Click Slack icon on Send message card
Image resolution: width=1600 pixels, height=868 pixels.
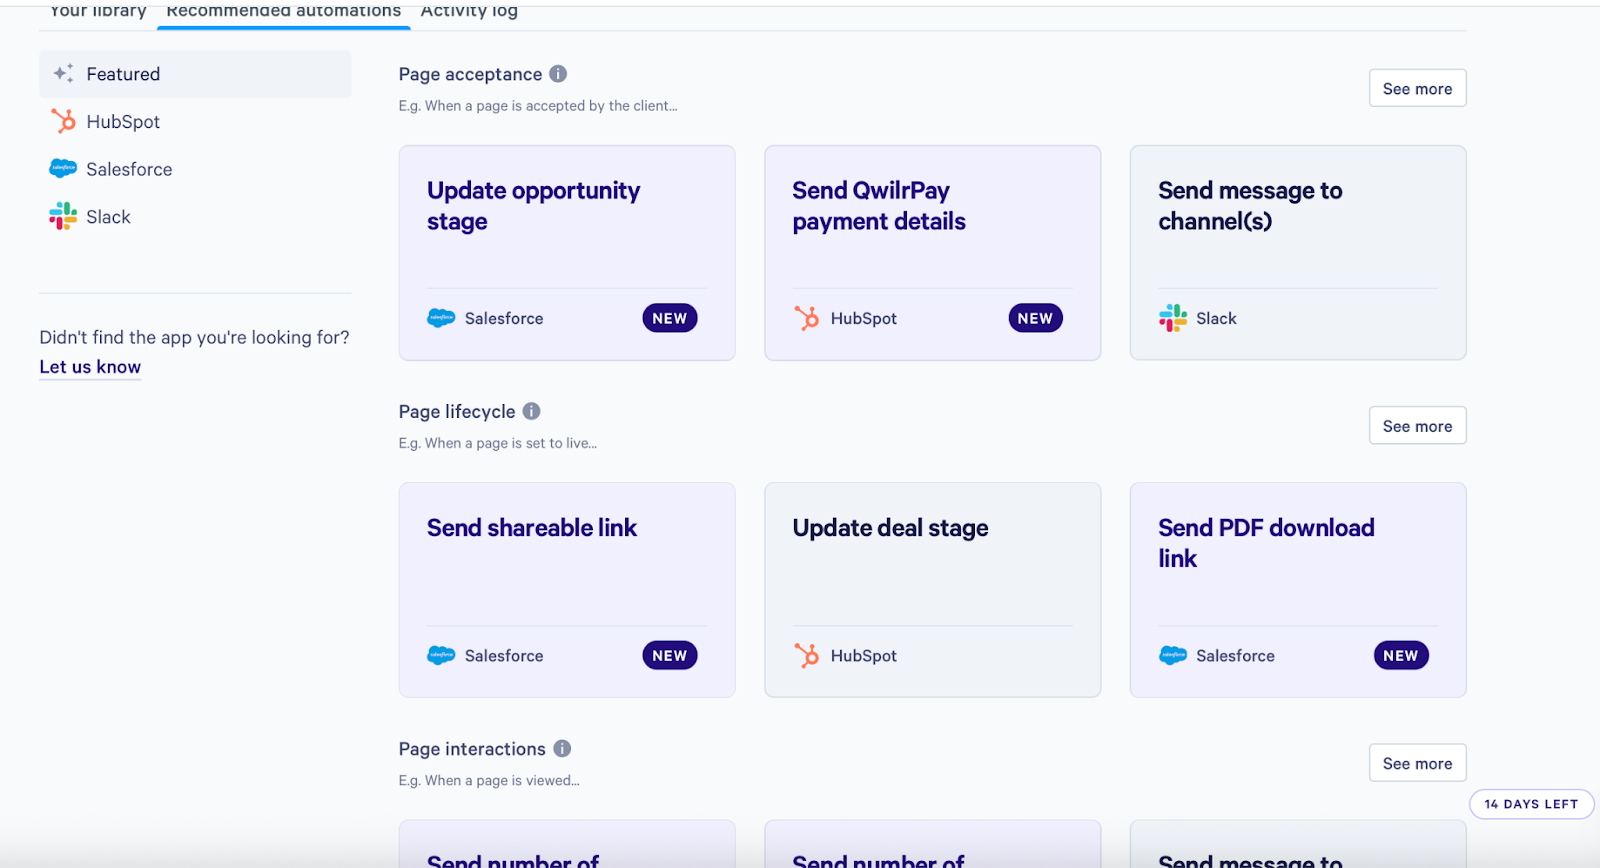click(1173, 318)
